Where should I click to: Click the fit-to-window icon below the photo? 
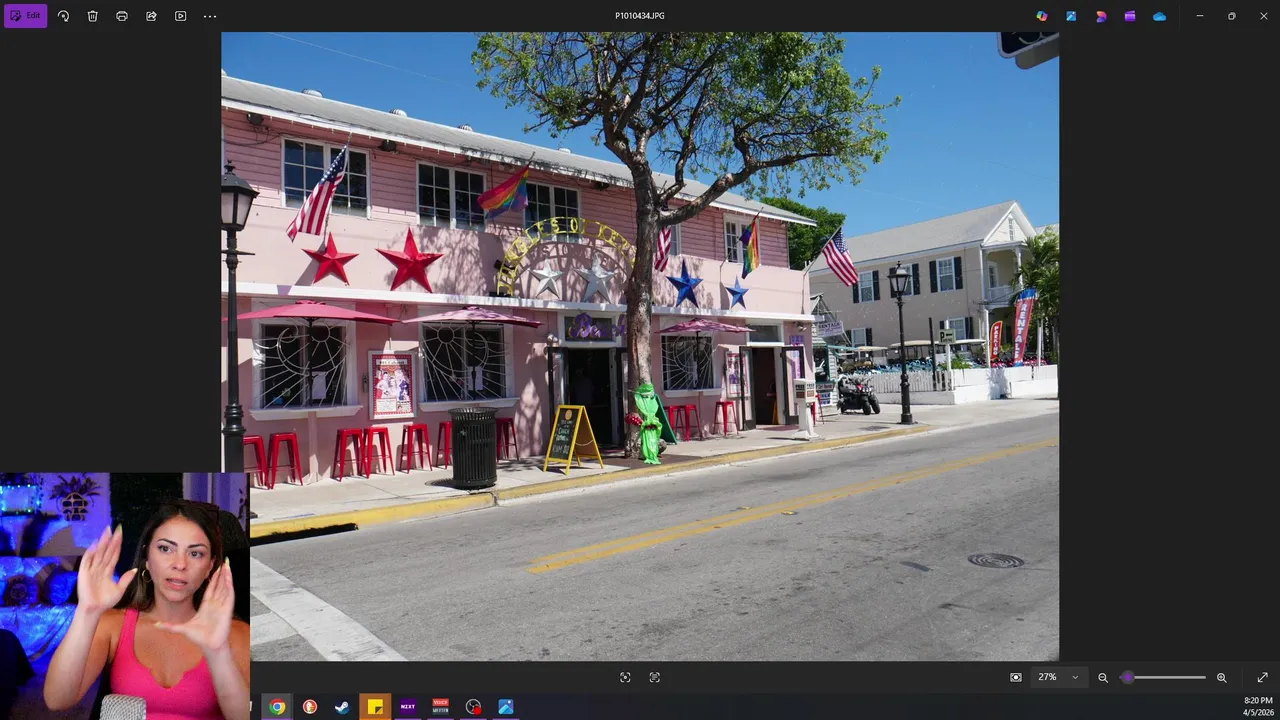[625, 677]
